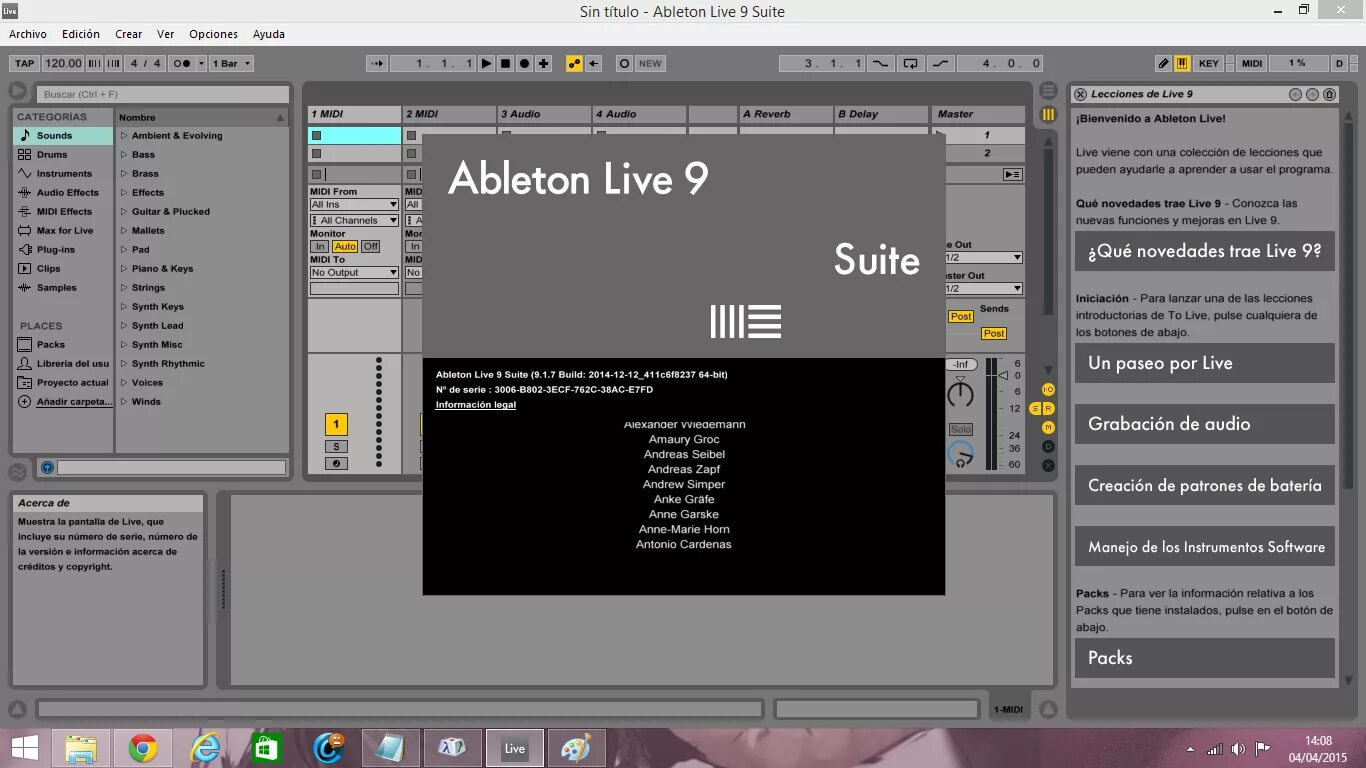This screenshot has width=1366, height=768.
Task: Click Añadir carpeta in Places
Action: pos(63,402)
